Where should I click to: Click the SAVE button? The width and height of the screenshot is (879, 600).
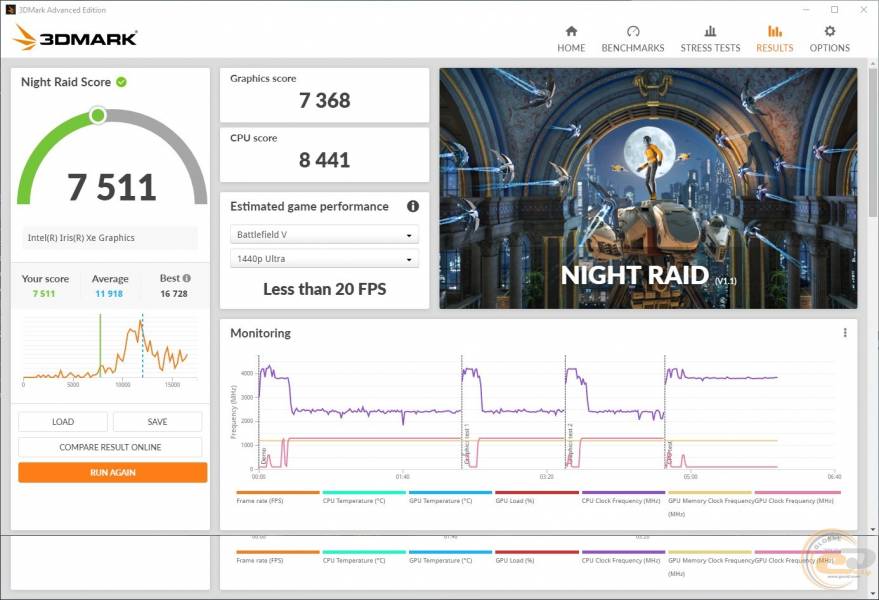point(158,422)
